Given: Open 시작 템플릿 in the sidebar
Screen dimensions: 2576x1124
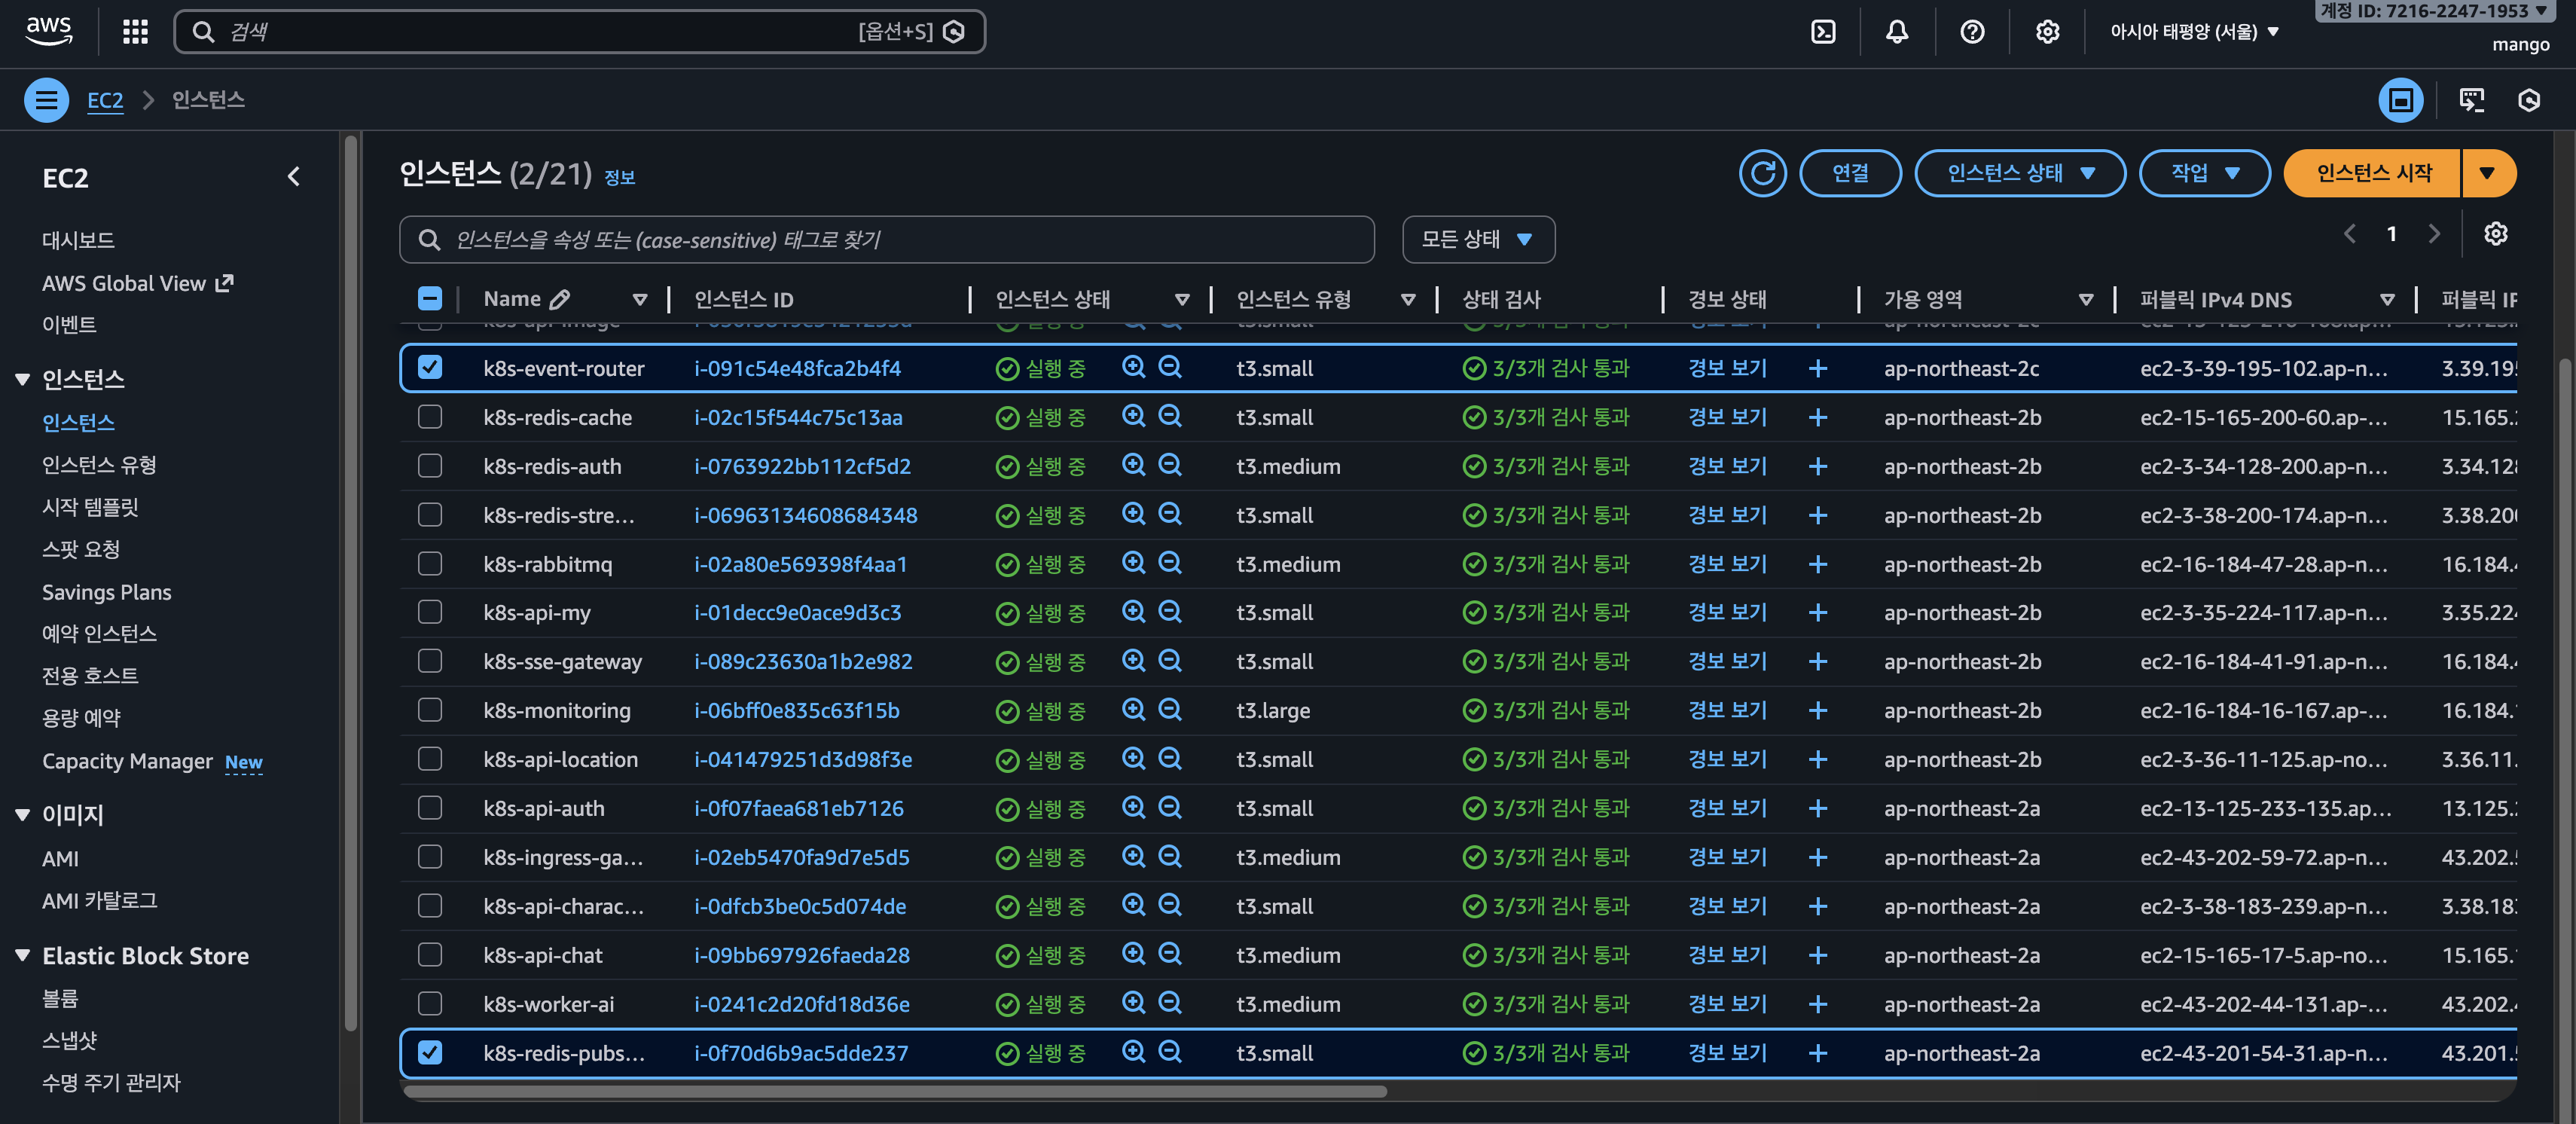Looking at the screenshot, I should point(90,507).
